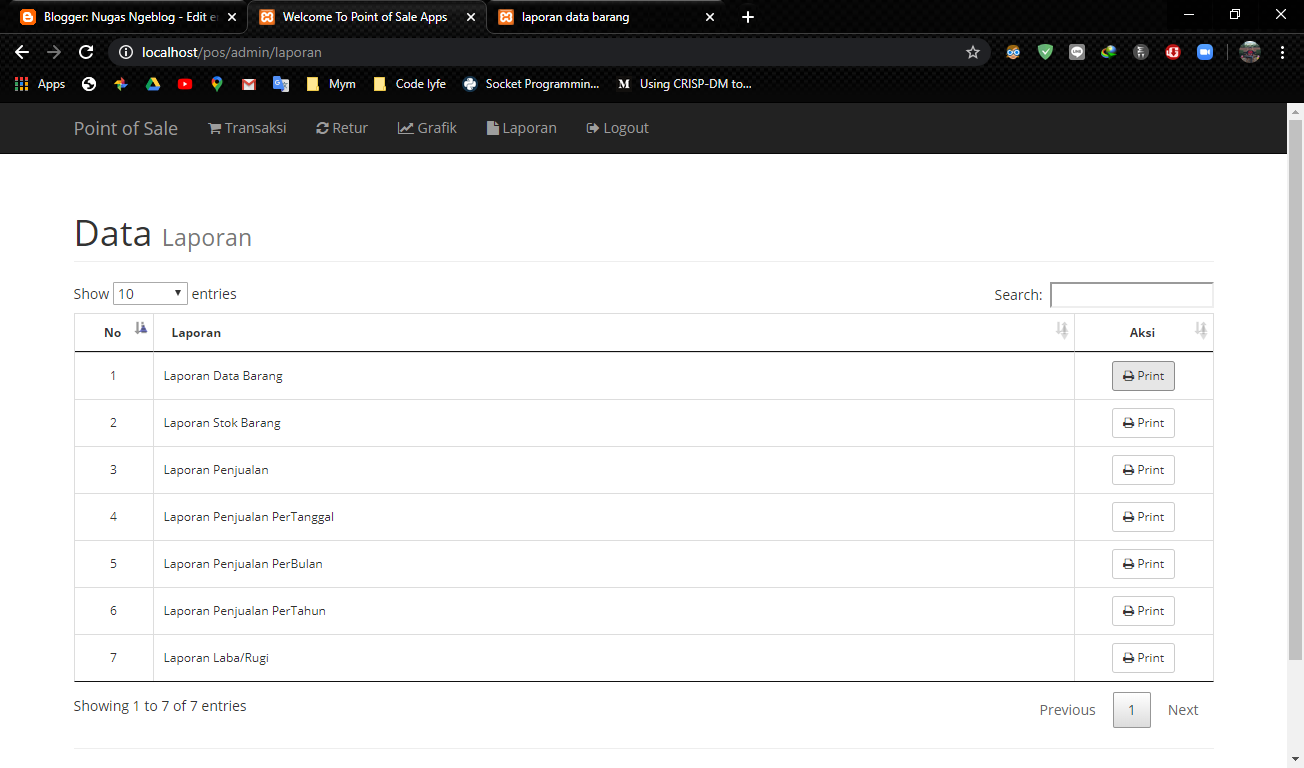Image resolution: width=1304 pixels, height=768 pixels.
Task: Select pagination page 1
Action: [1132, 710]
